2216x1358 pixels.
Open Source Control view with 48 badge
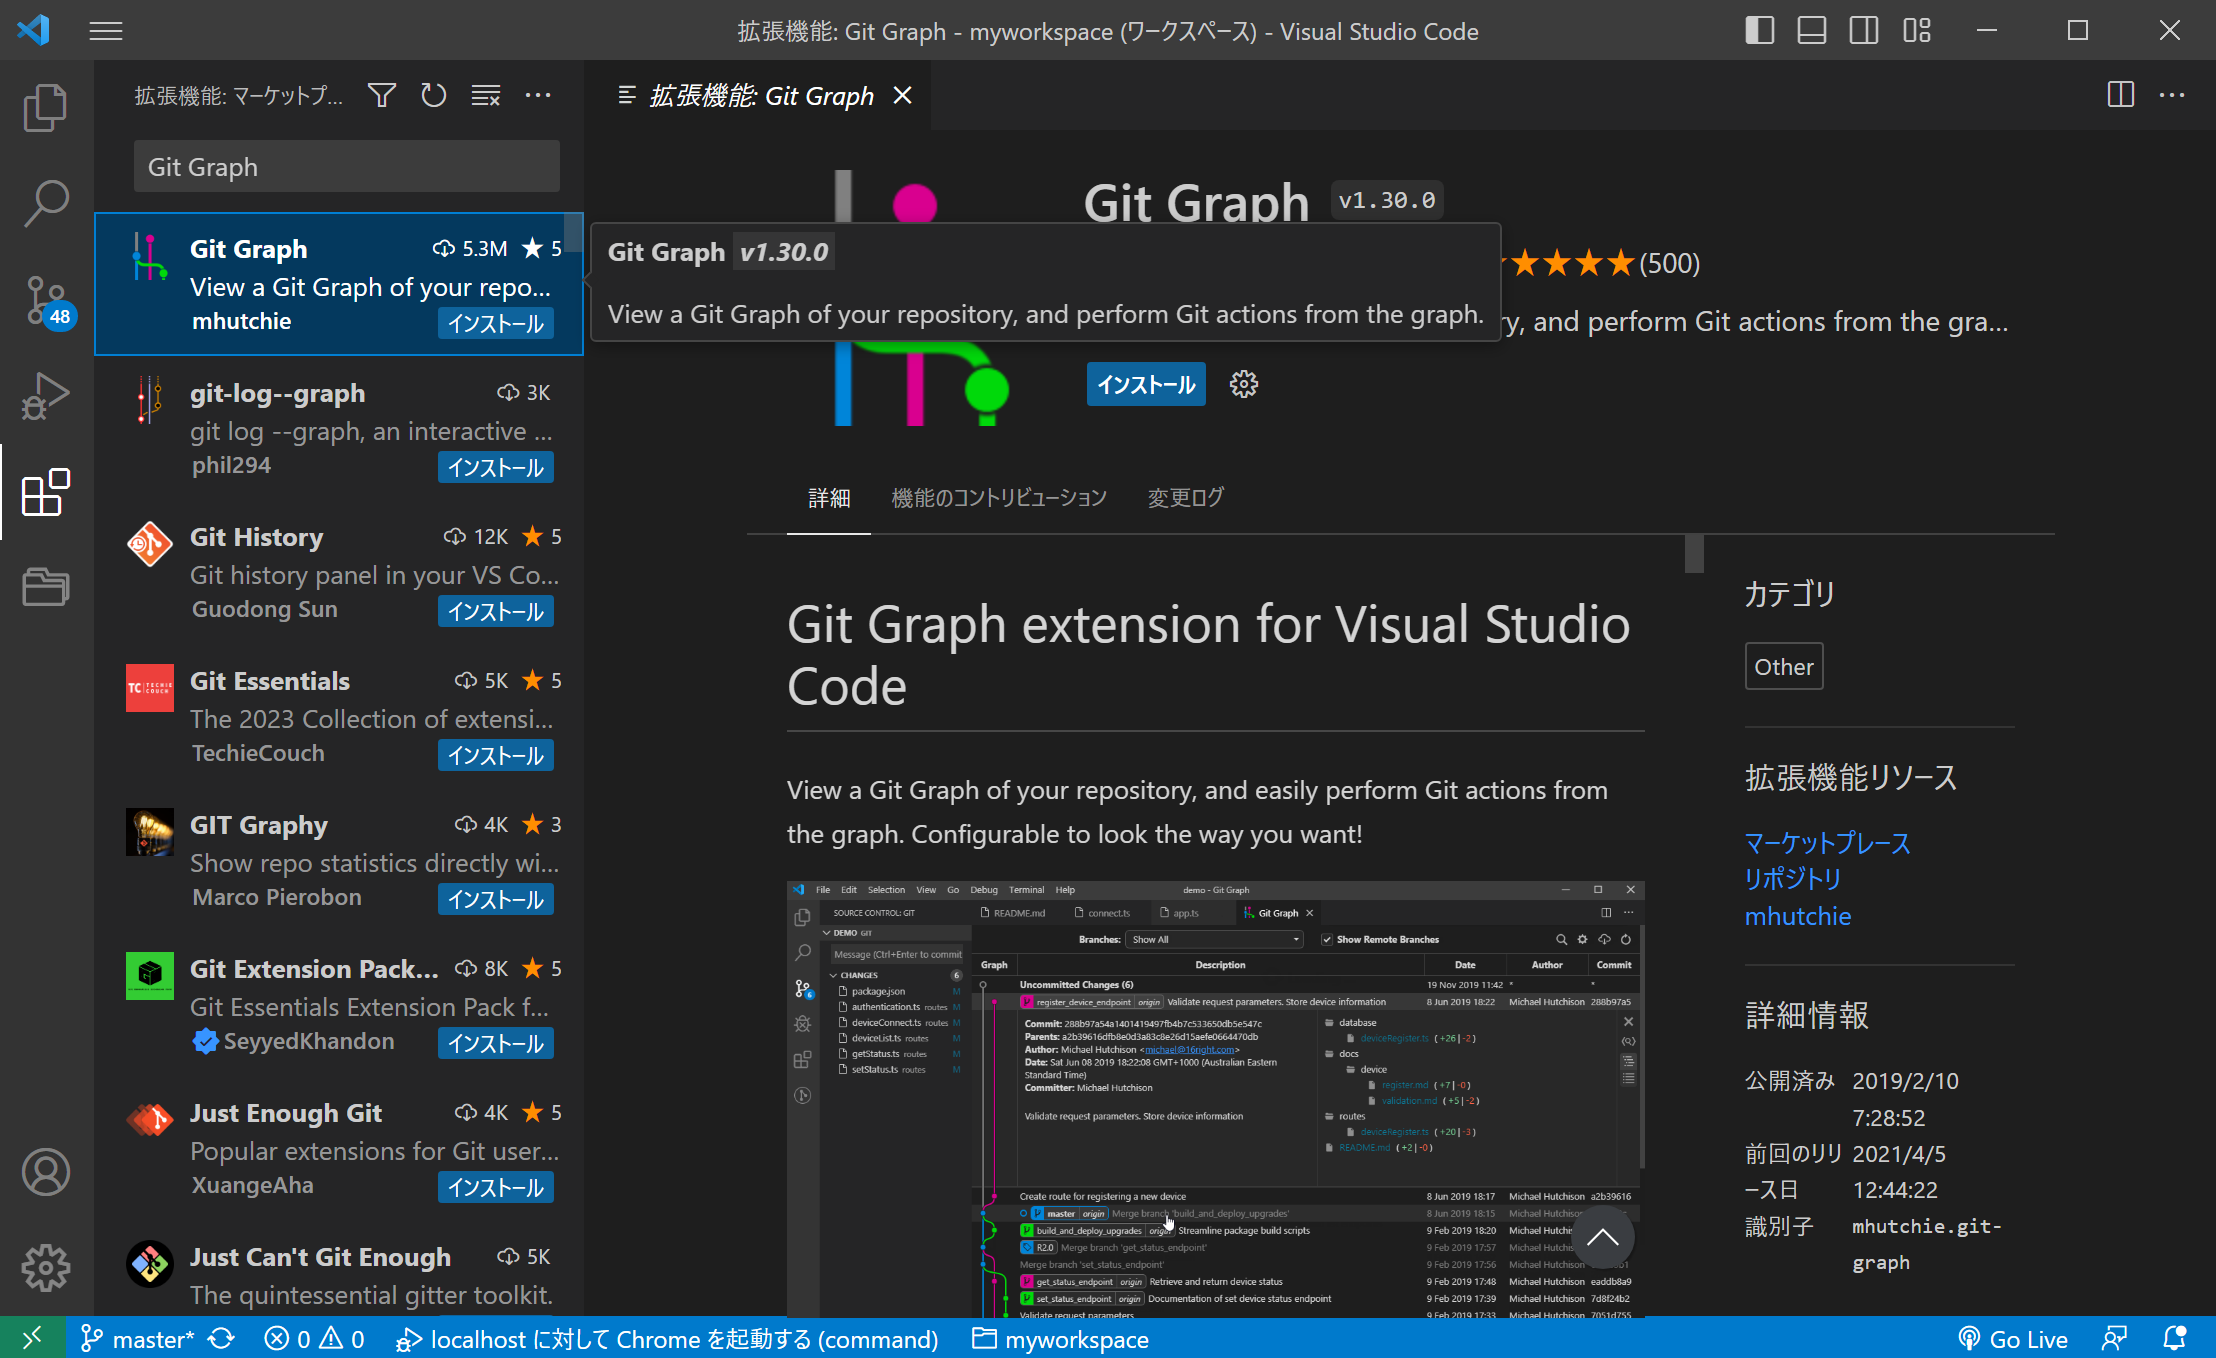point(46,300)
